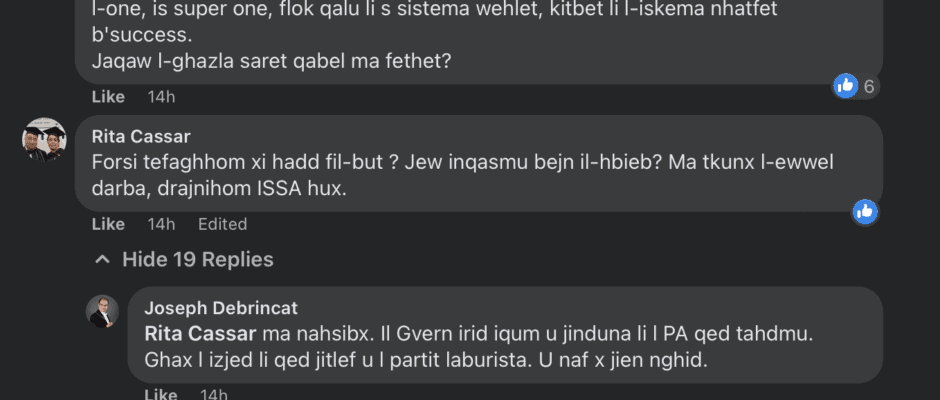
Task: Open Rita Cassar's profile picture
Action: [44, 140]
